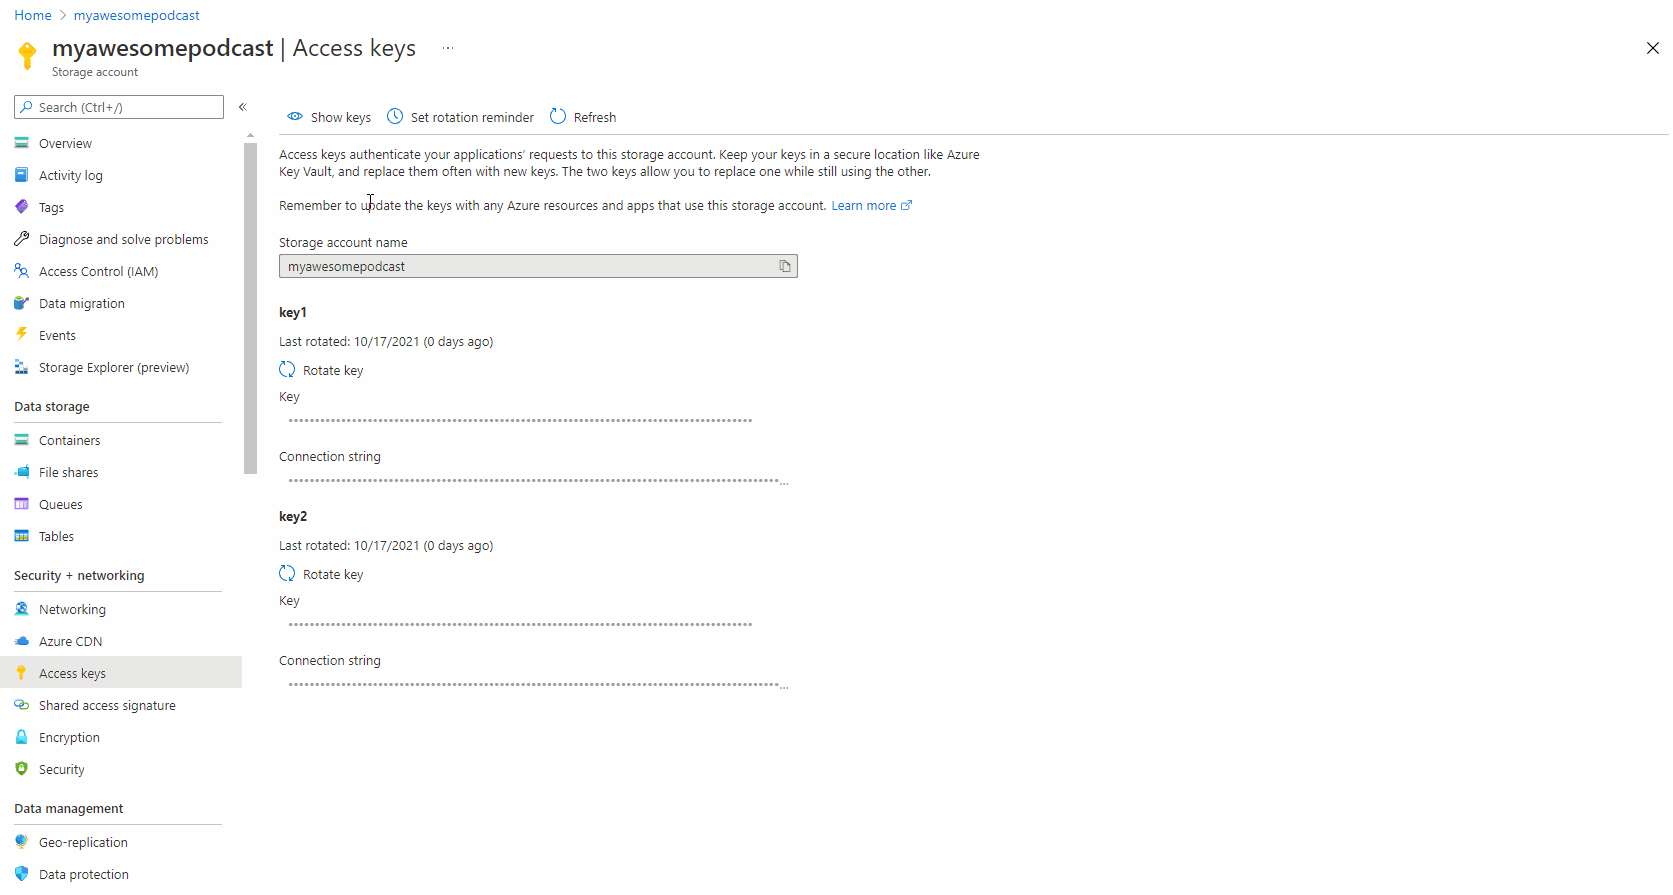Click the Activity log icon
Screen dimensions: 1673x895
[21, 175]
